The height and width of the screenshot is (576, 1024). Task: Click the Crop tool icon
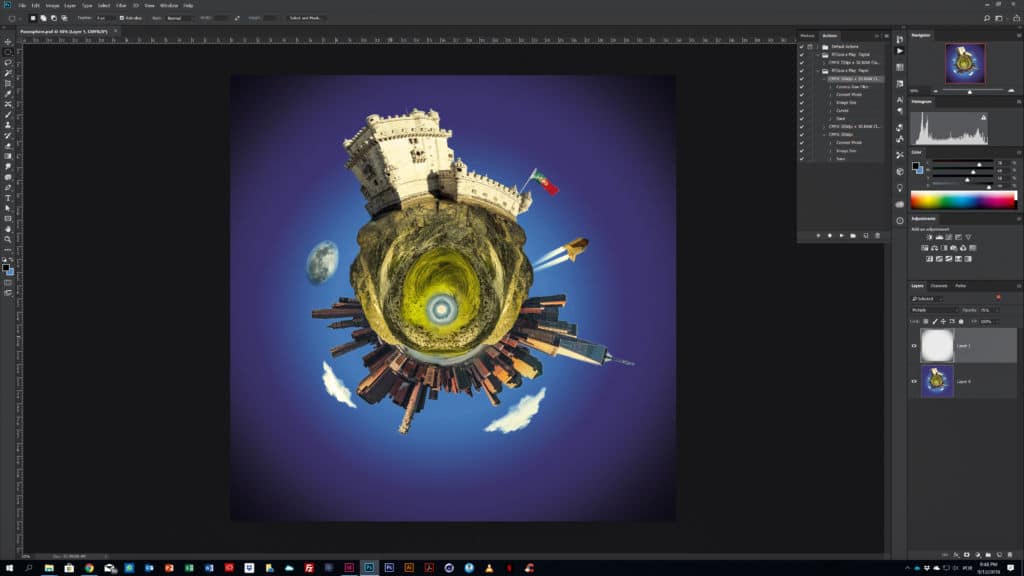(8, 83)
